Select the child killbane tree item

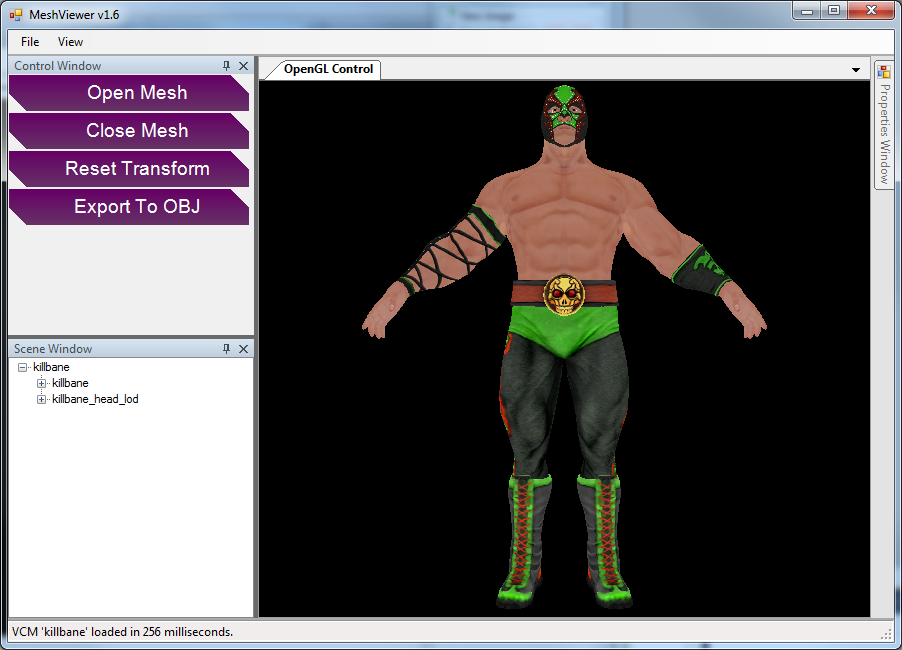click(x=70, y=383)
